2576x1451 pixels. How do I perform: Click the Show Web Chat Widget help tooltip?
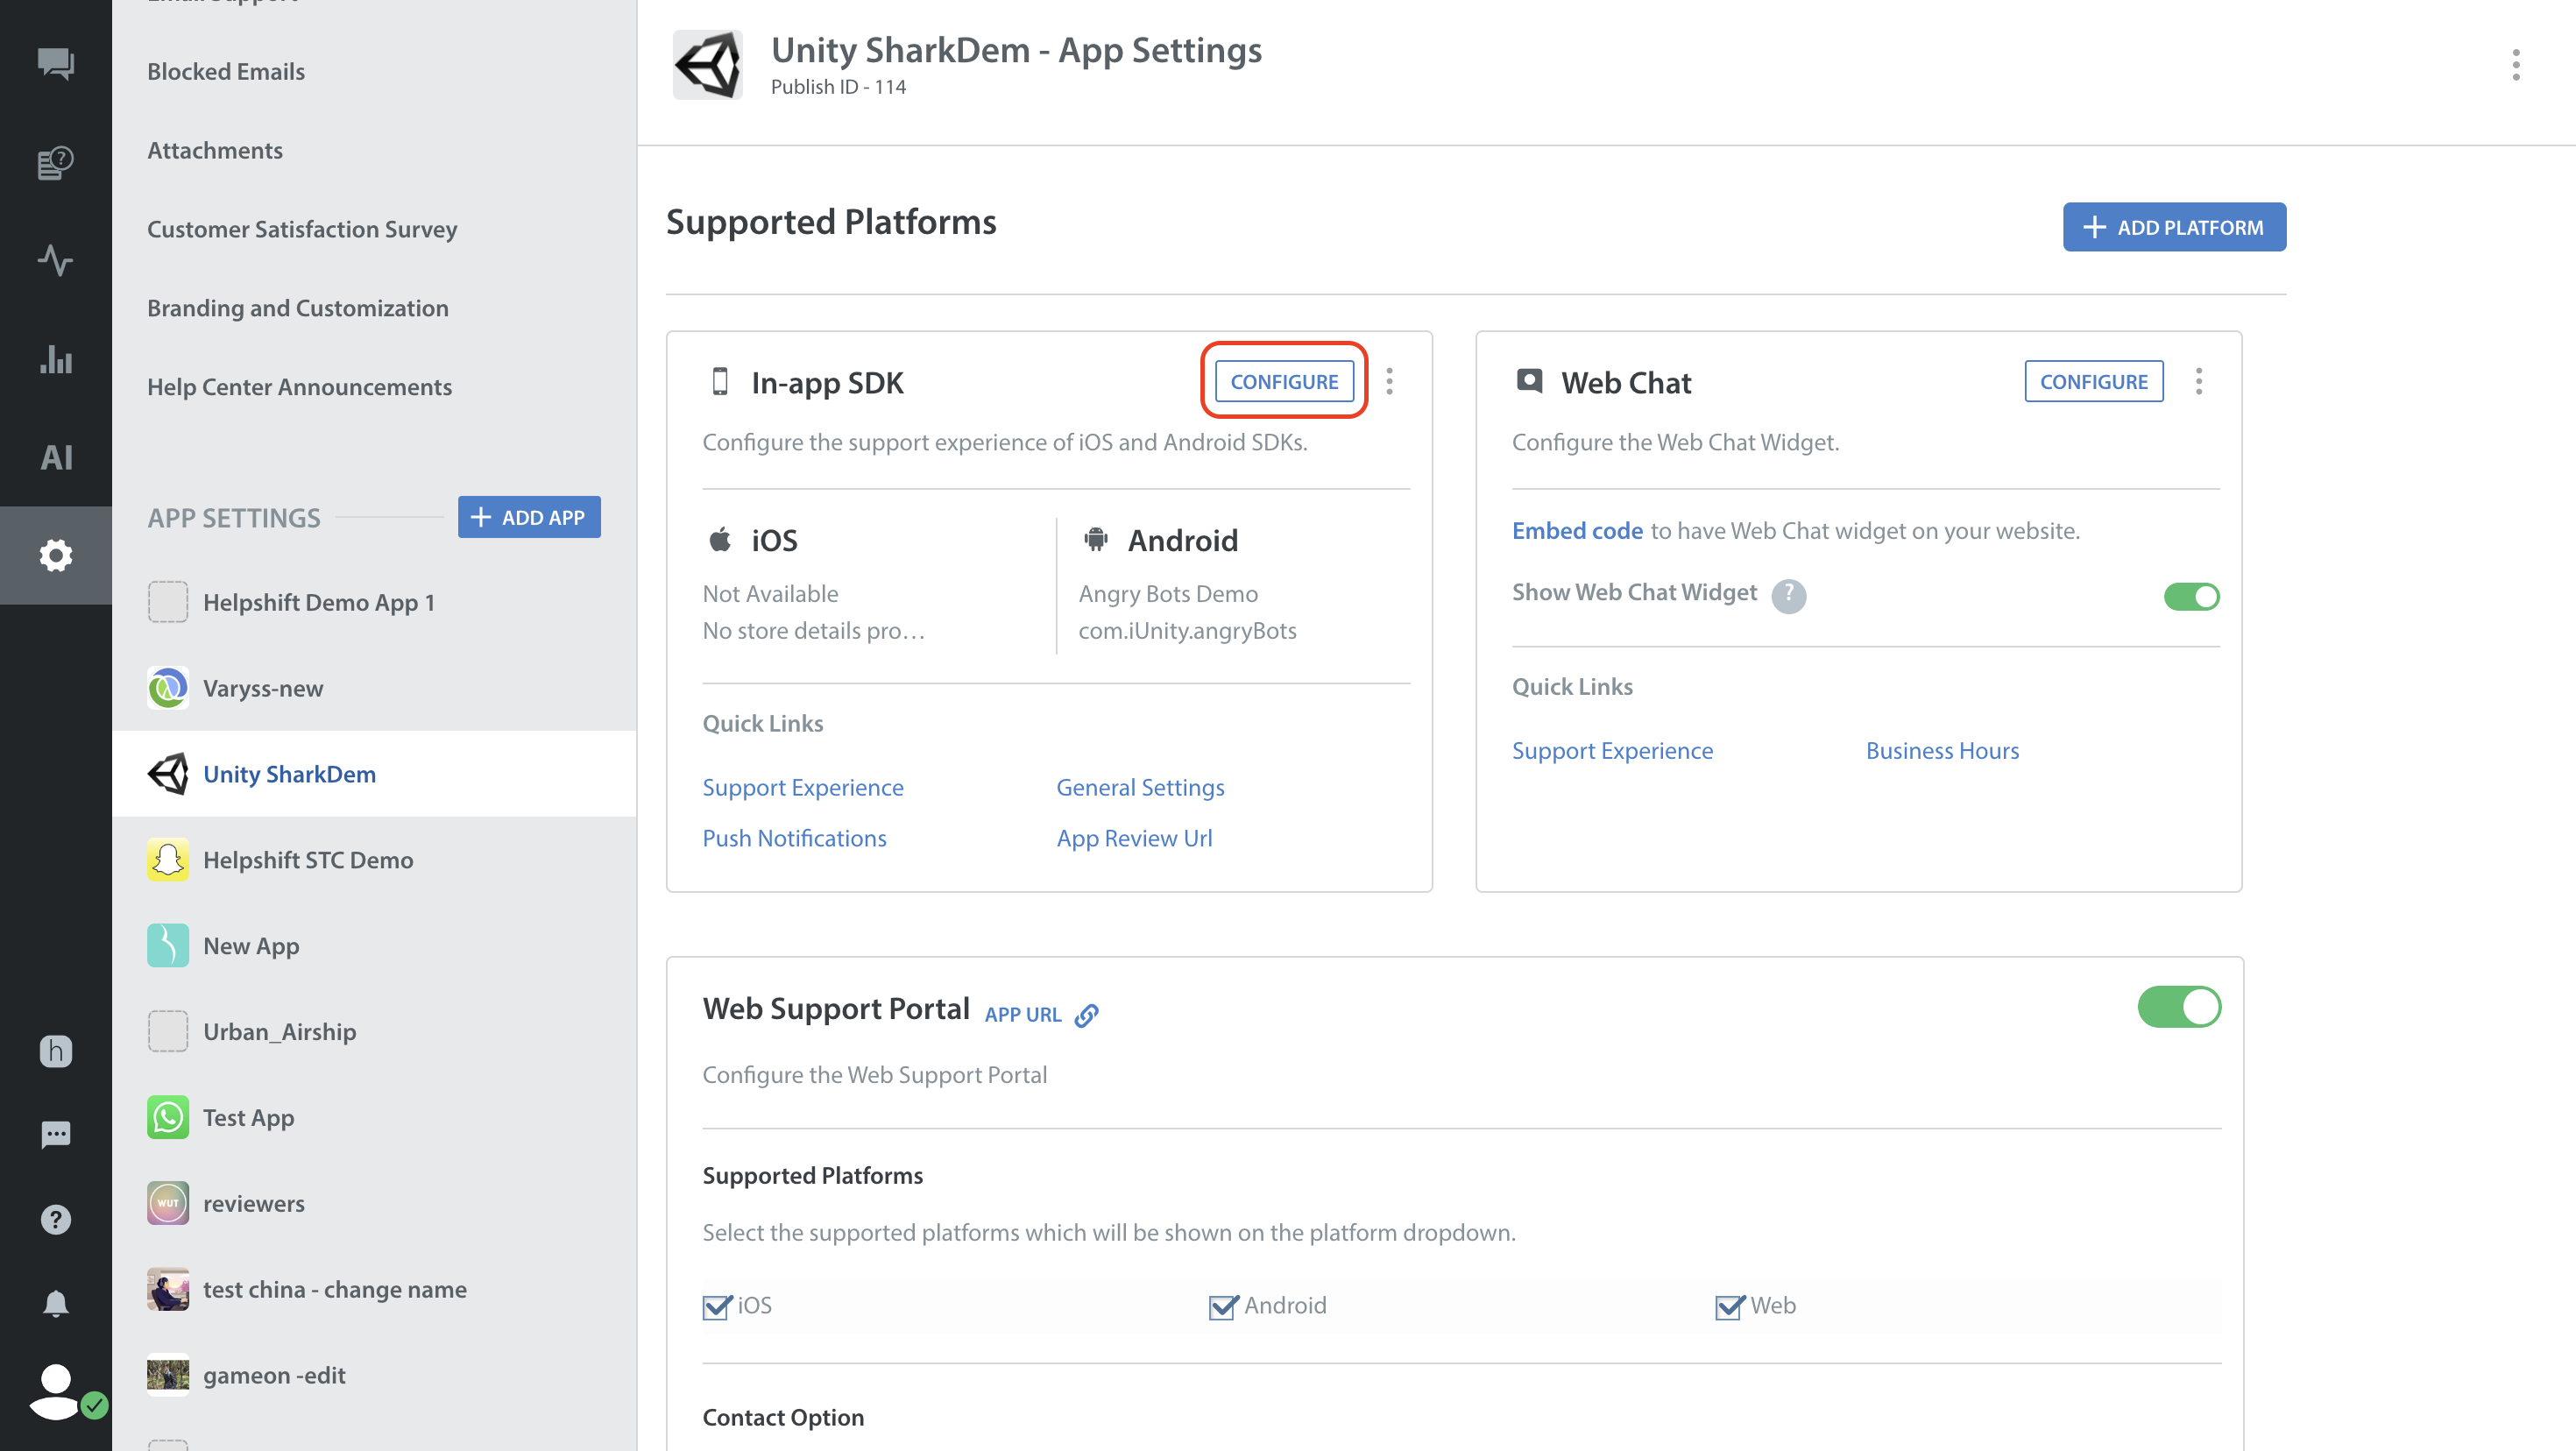[x=1788, y=595]
